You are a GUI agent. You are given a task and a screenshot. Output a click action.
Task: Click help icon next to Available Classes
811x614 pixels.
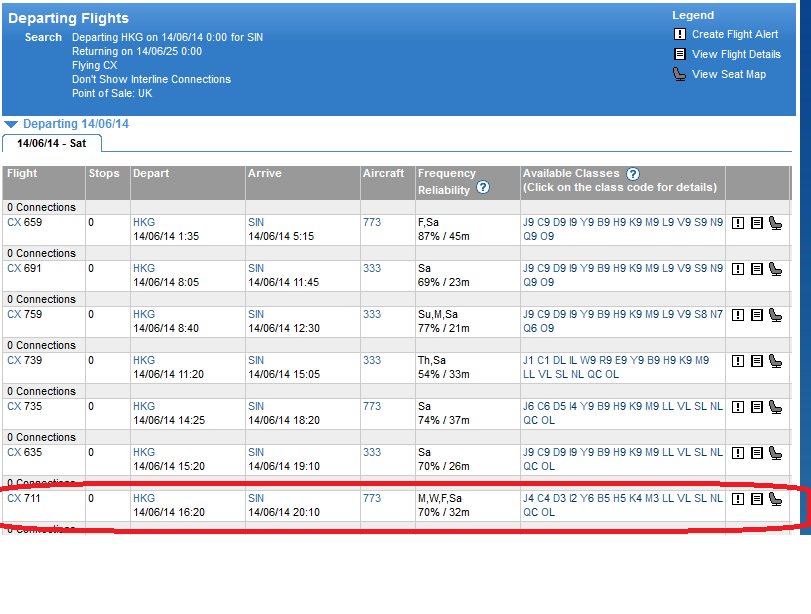point(632,174)
